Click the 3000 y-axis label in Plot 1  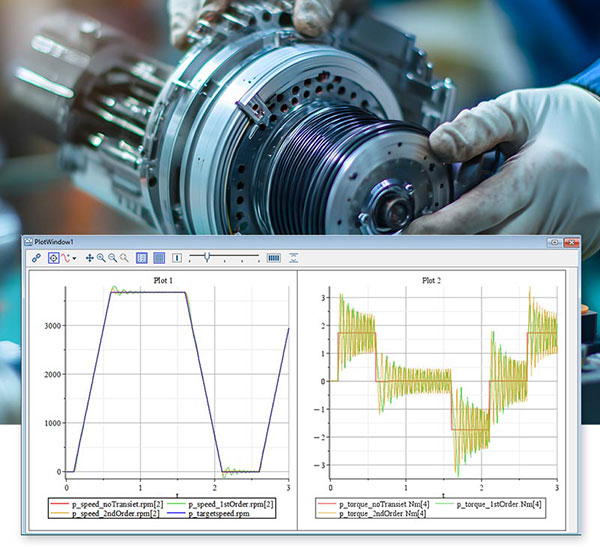[52, 326]
